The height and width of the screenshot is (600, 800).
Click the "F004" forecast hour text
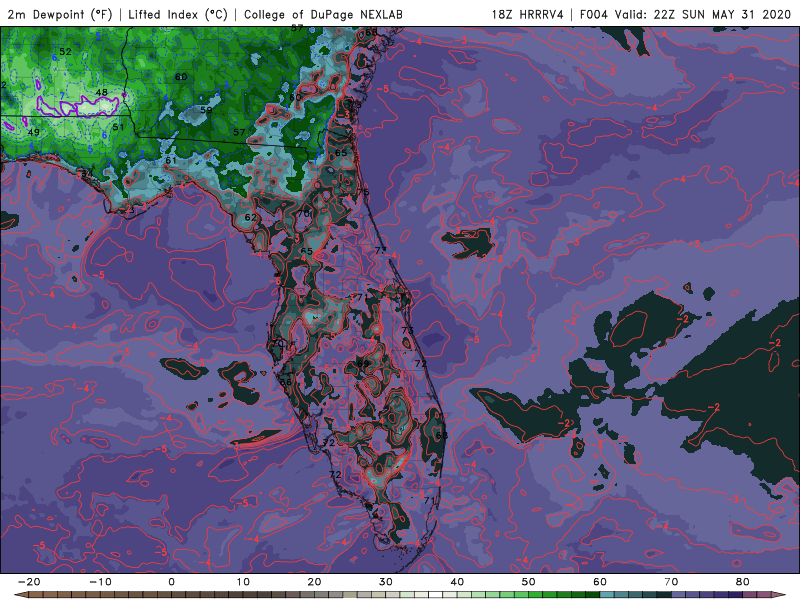click(594, 14)
